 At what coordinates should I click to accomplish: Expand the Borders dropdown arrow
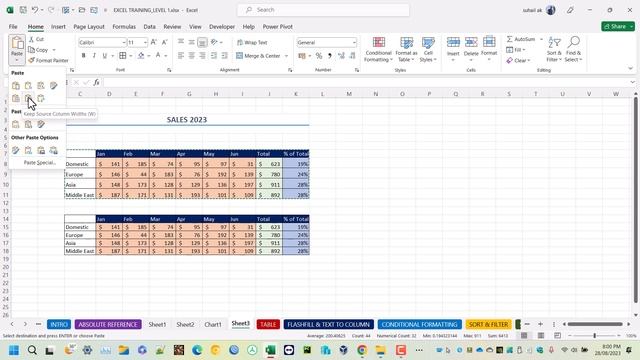pos(131,56)
